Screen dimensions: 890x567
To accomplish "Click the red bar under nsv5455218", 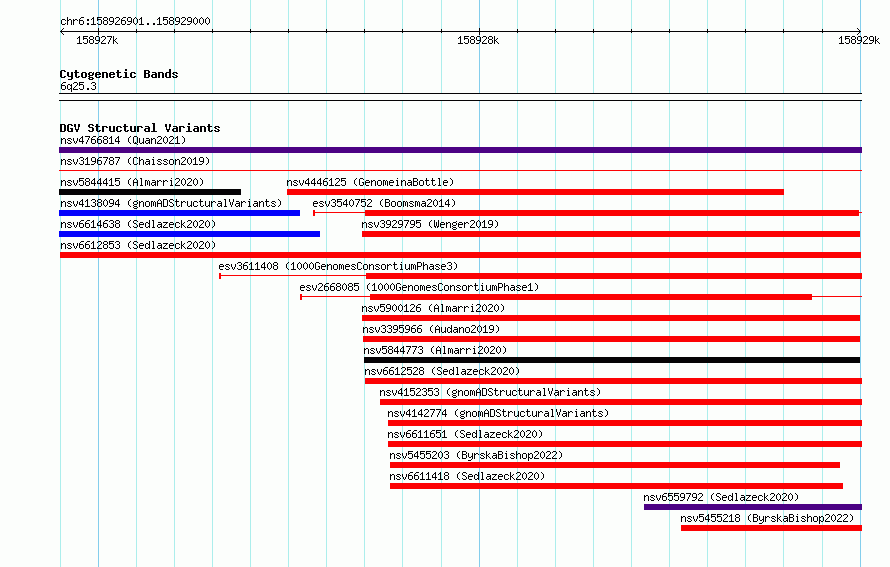I will [x=771, y=528].
